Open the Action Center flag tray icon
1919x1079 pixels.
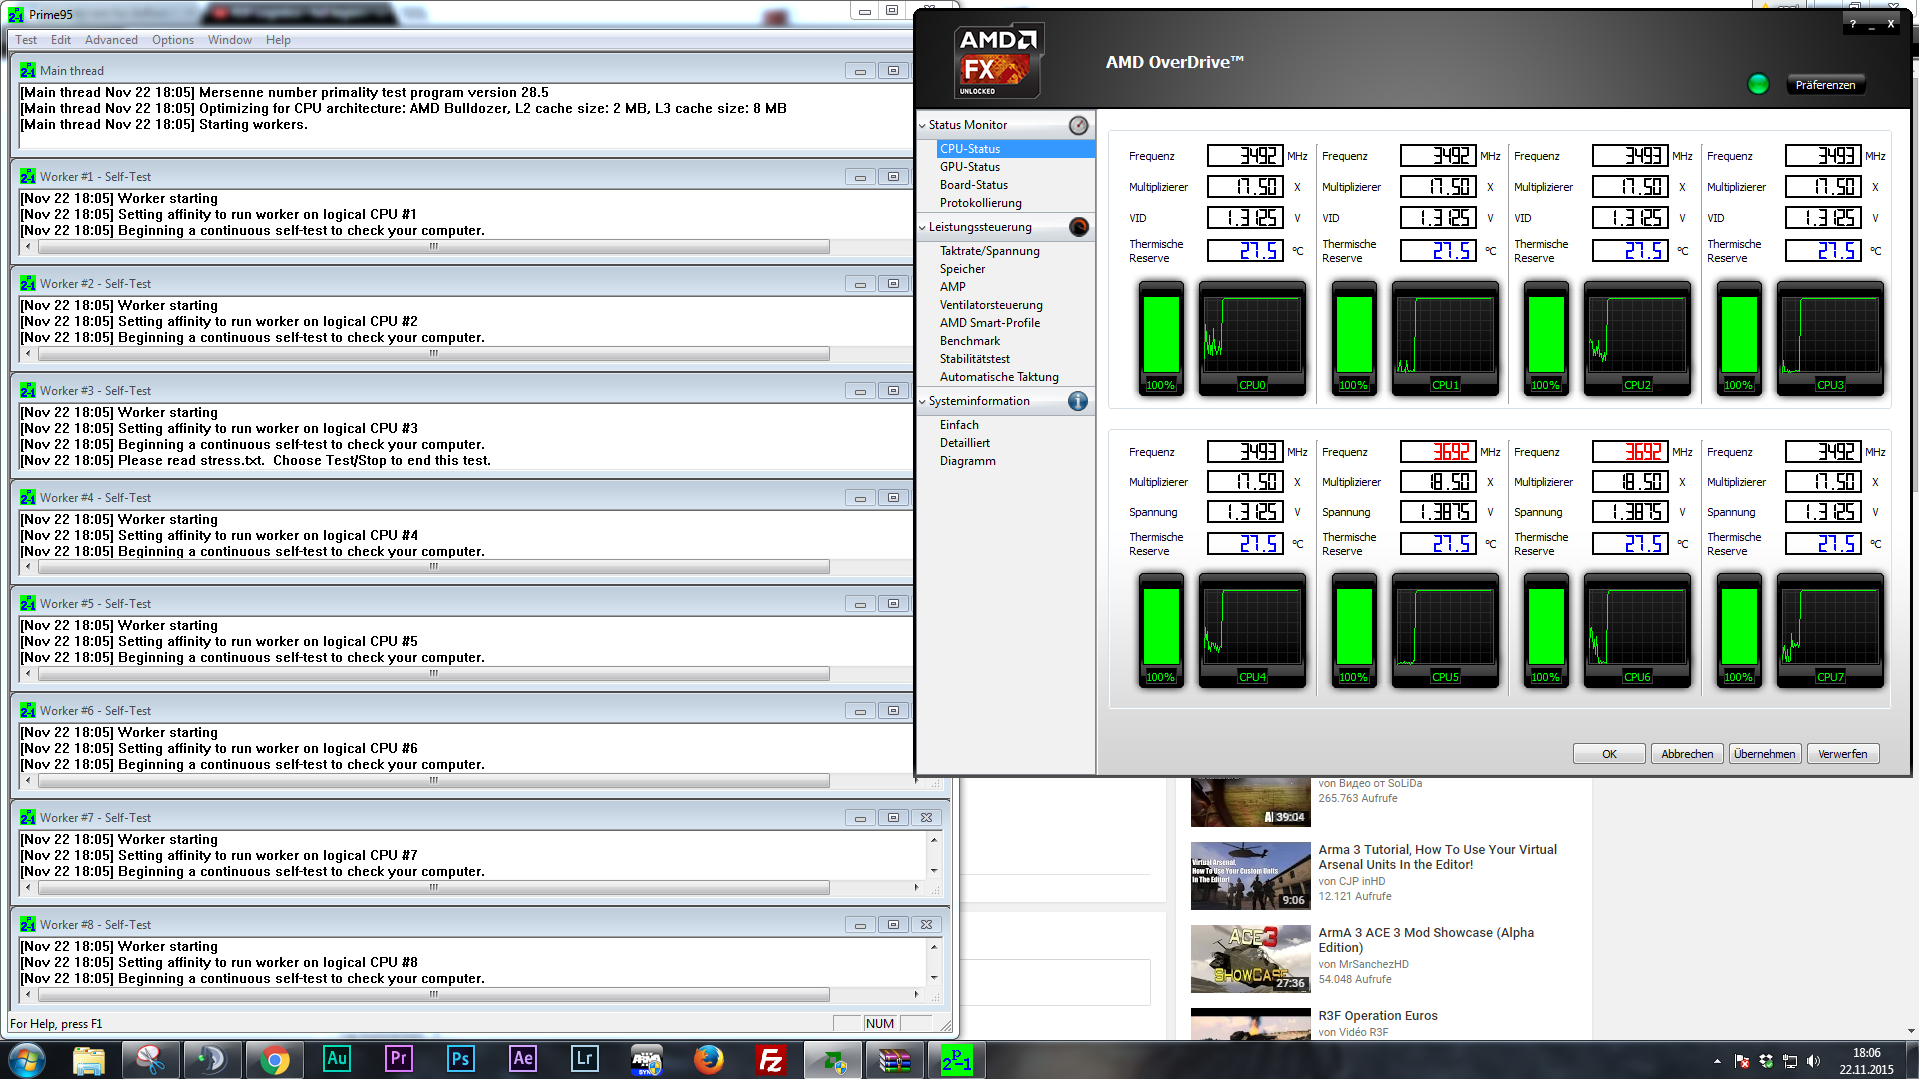1742,1061
